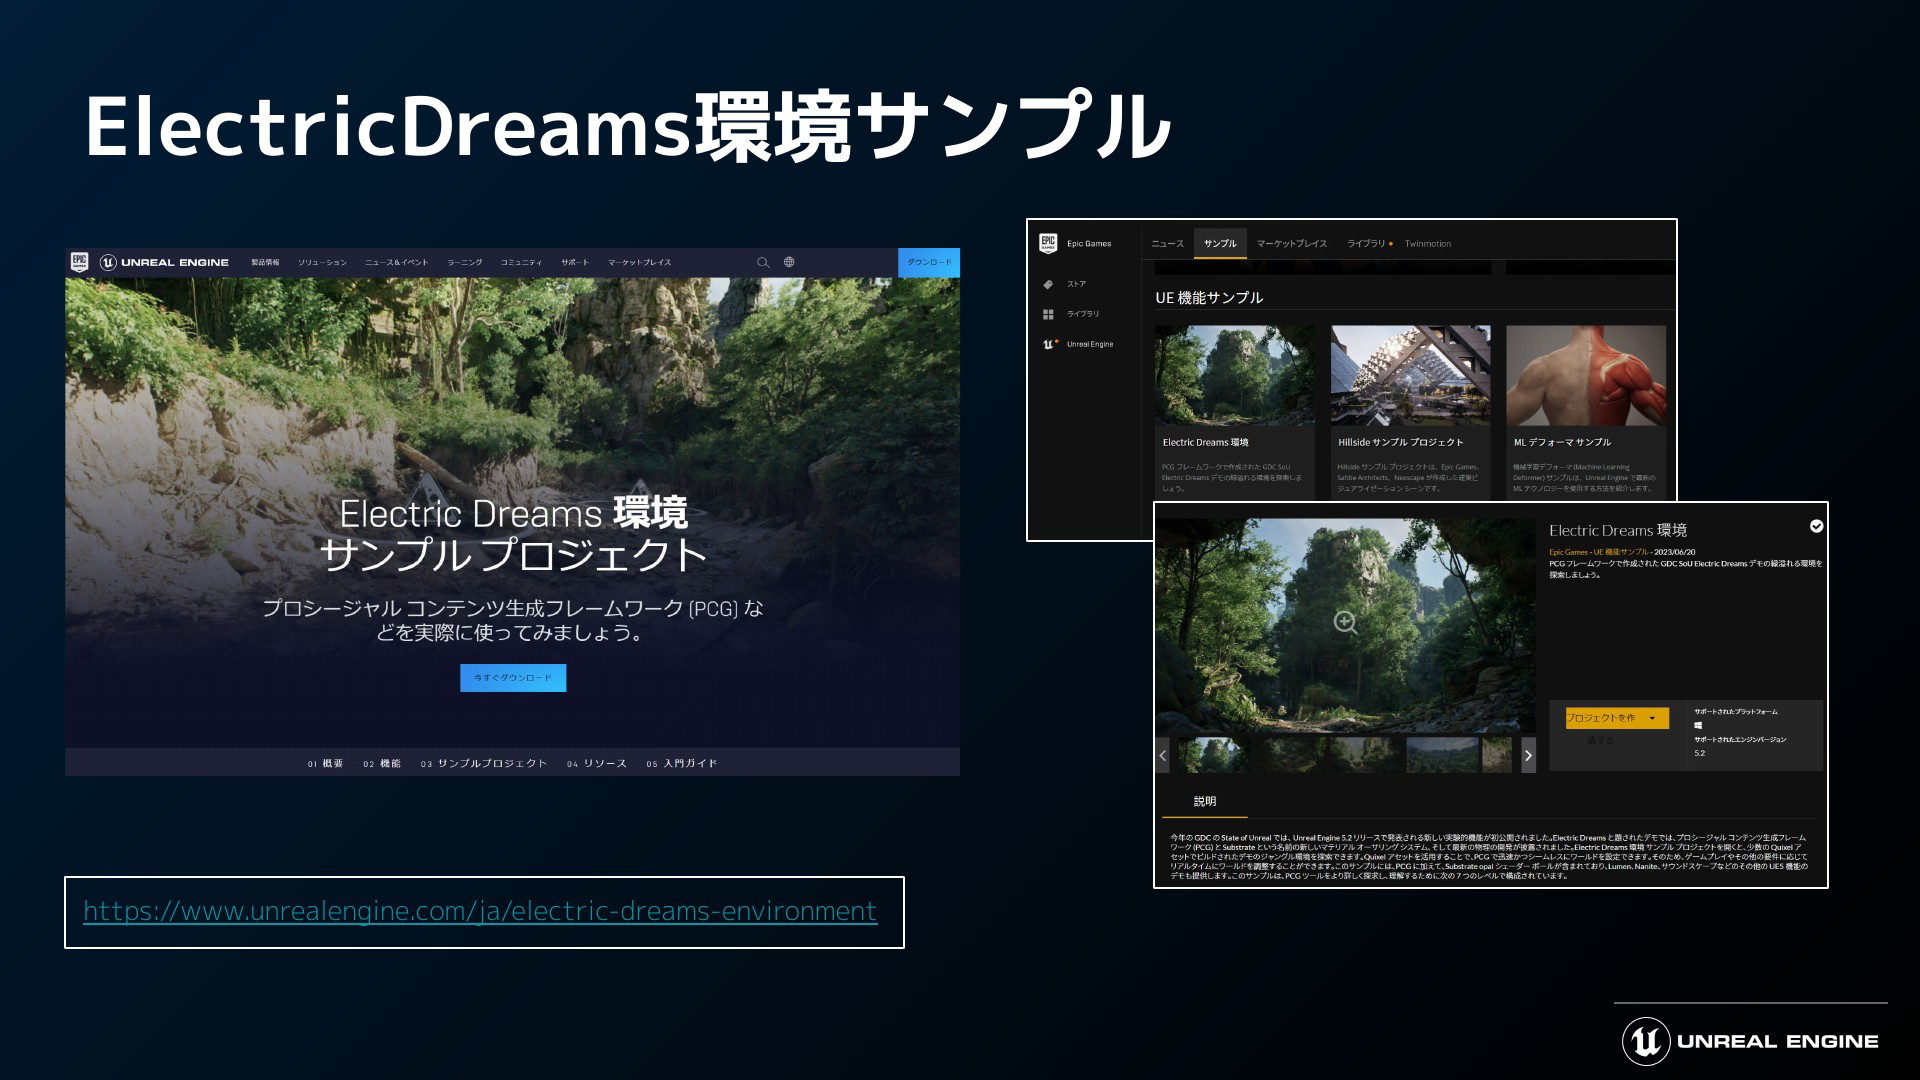1920x1080 pixels.
Task: Click the yellow プロジェクトを作 button
Action: [x=1617, y=718]
